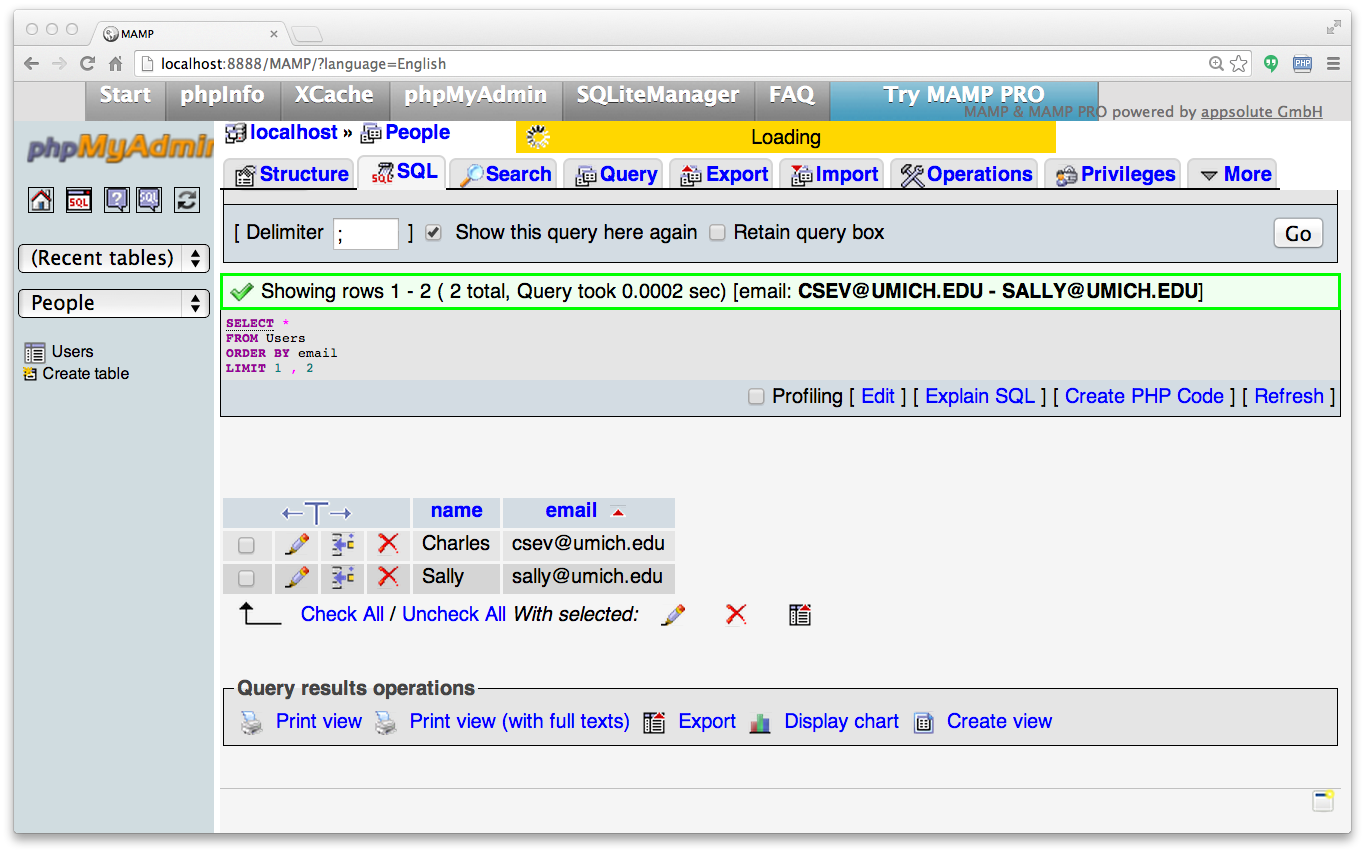Open the phpMyAdmin home icon
The width and height of the screenshot is (1365, 853).
(x=41, y=200)
